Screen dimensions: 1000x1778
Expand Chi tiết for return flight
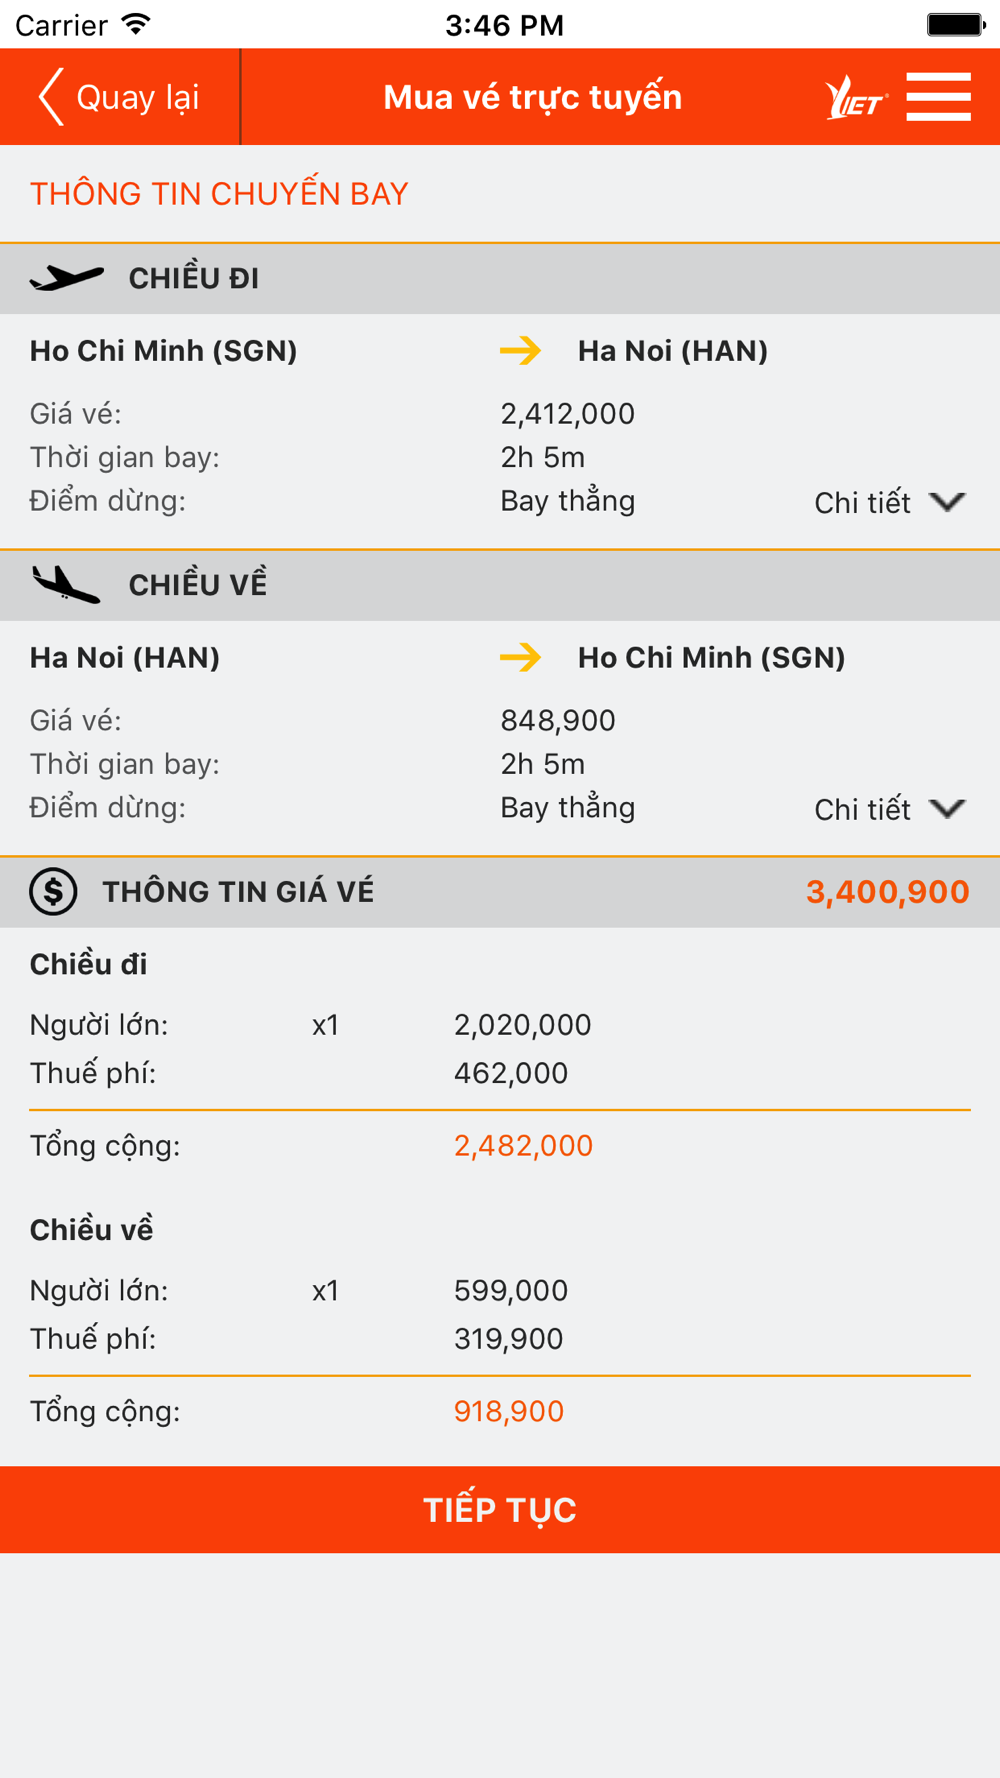[x=890, y=809]
